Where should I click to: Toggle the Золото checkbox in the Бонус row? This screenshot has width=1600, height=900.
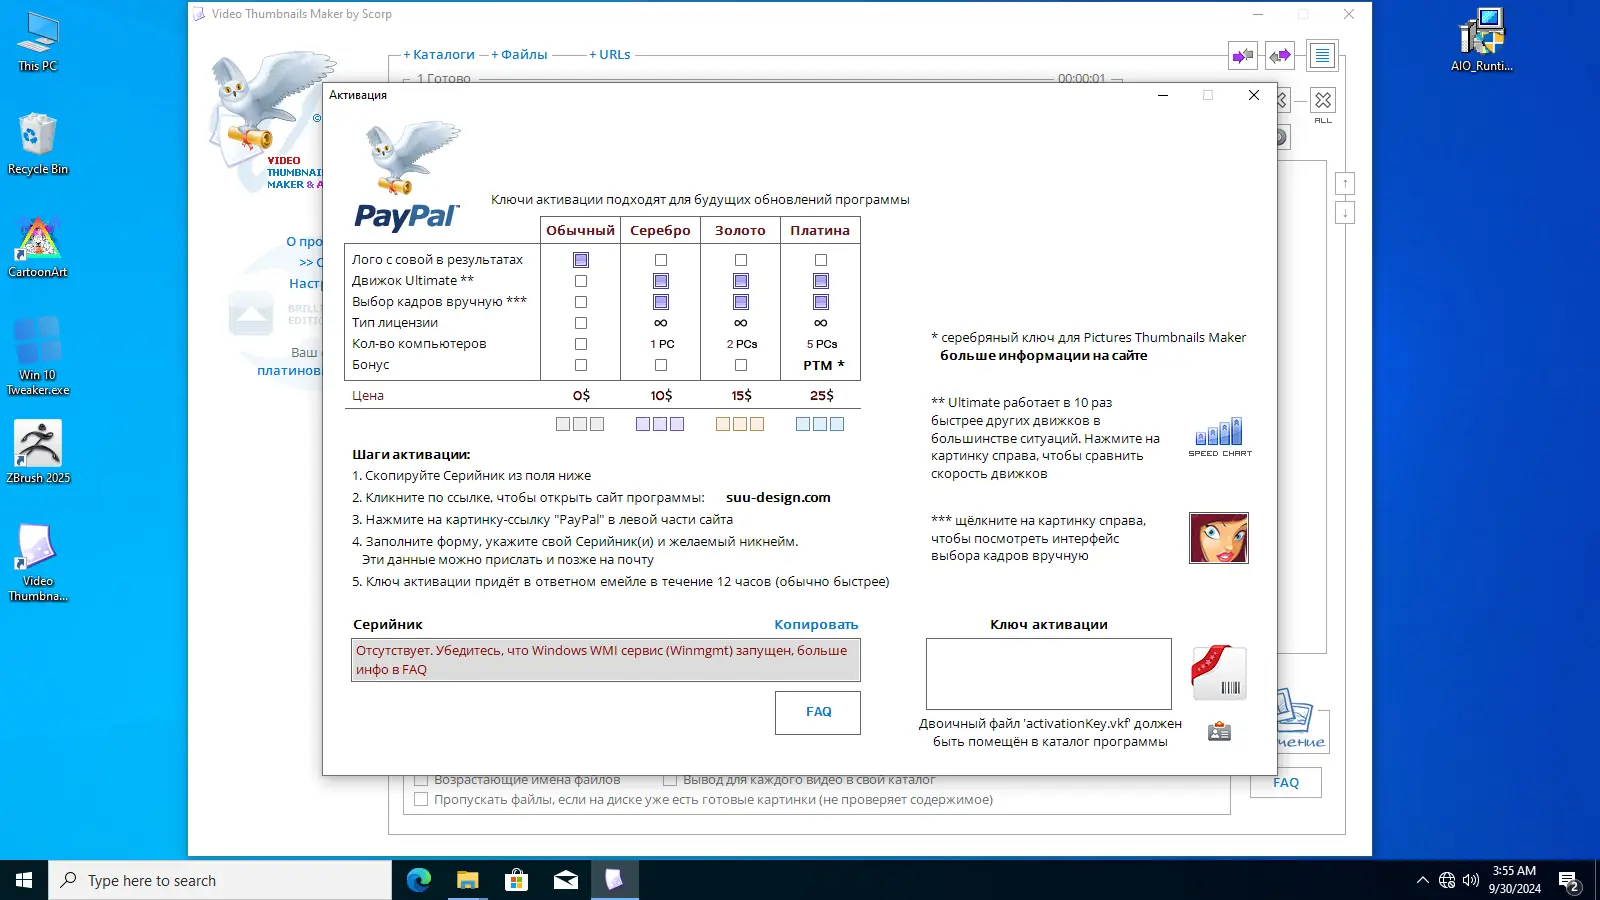741,365
